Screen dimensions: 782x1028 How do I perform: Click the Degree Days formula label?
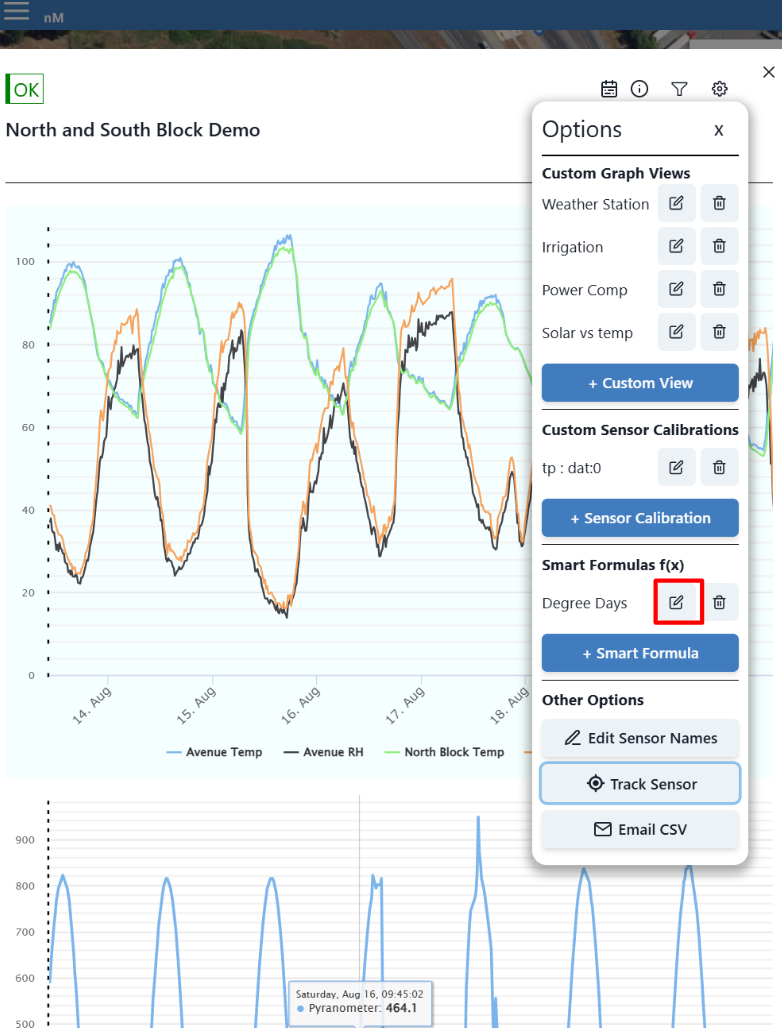pyautogui.click(x=585, y=603)
